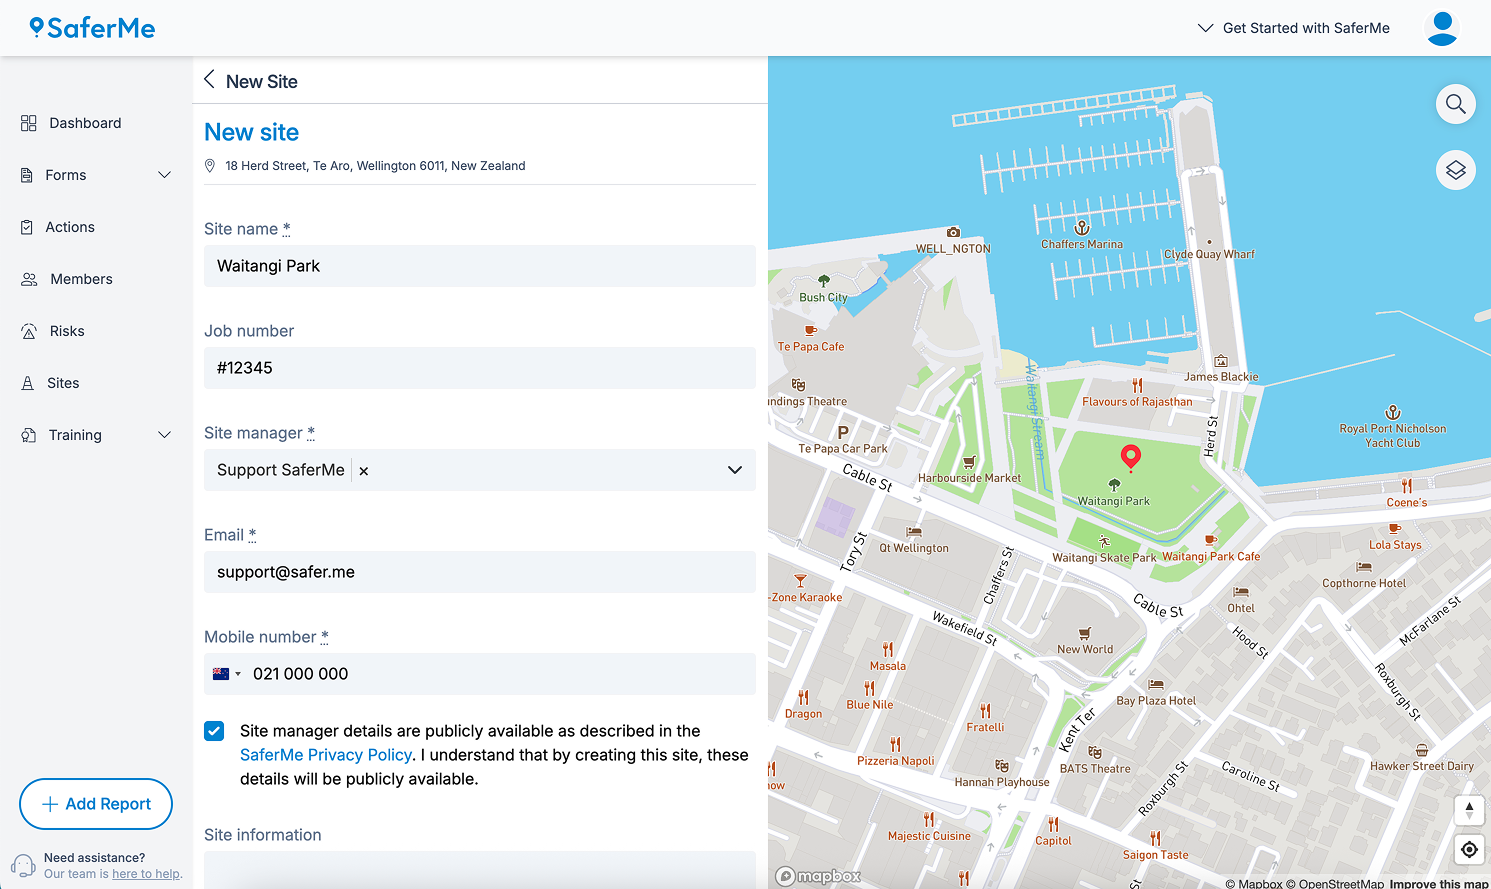This screenshot has width=1491, height=889.
Task: Open the country flag selector for mobile number
Action: coord(226,674)
